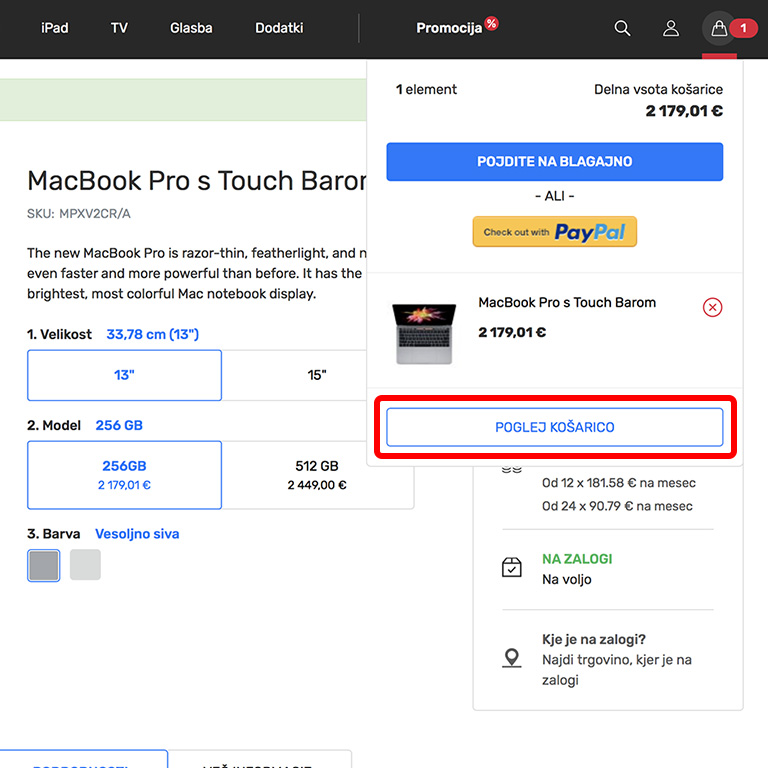Open the user account icon
This screenshot has height=768, width=768.
(671, 28)
